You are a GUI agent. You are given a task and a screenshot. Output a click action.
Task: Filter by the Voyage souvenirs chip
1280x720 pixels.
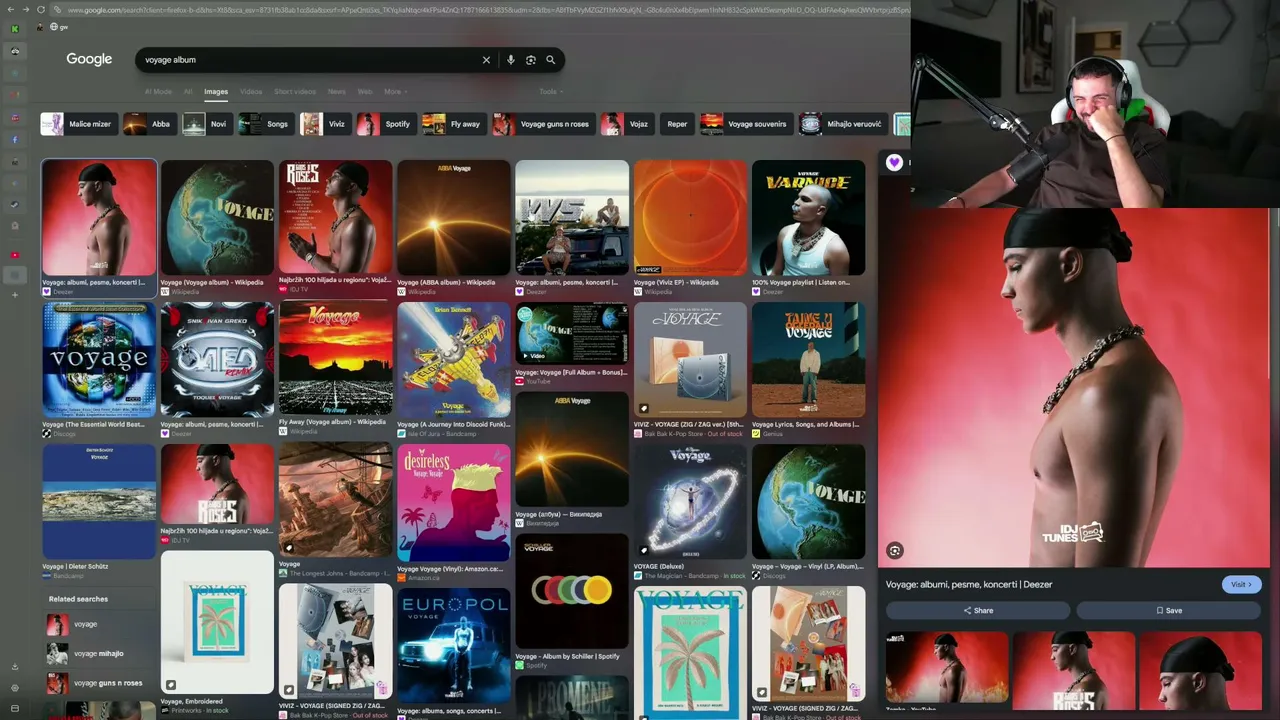click(745, 124)
